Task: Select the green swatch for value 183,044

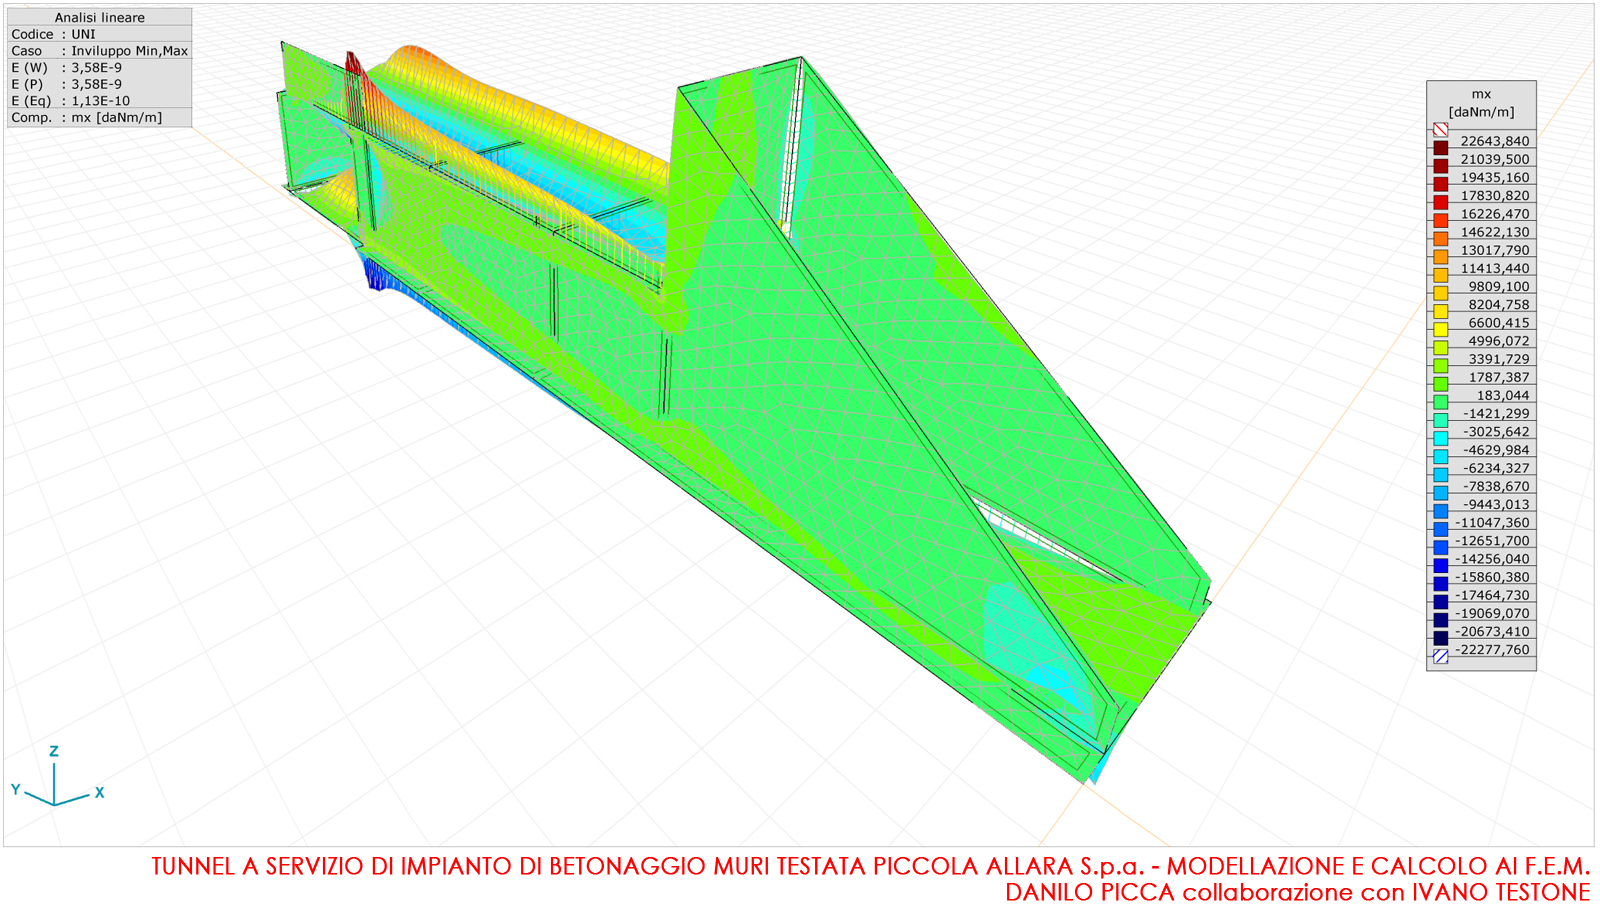Action: tap(1440, 402)
